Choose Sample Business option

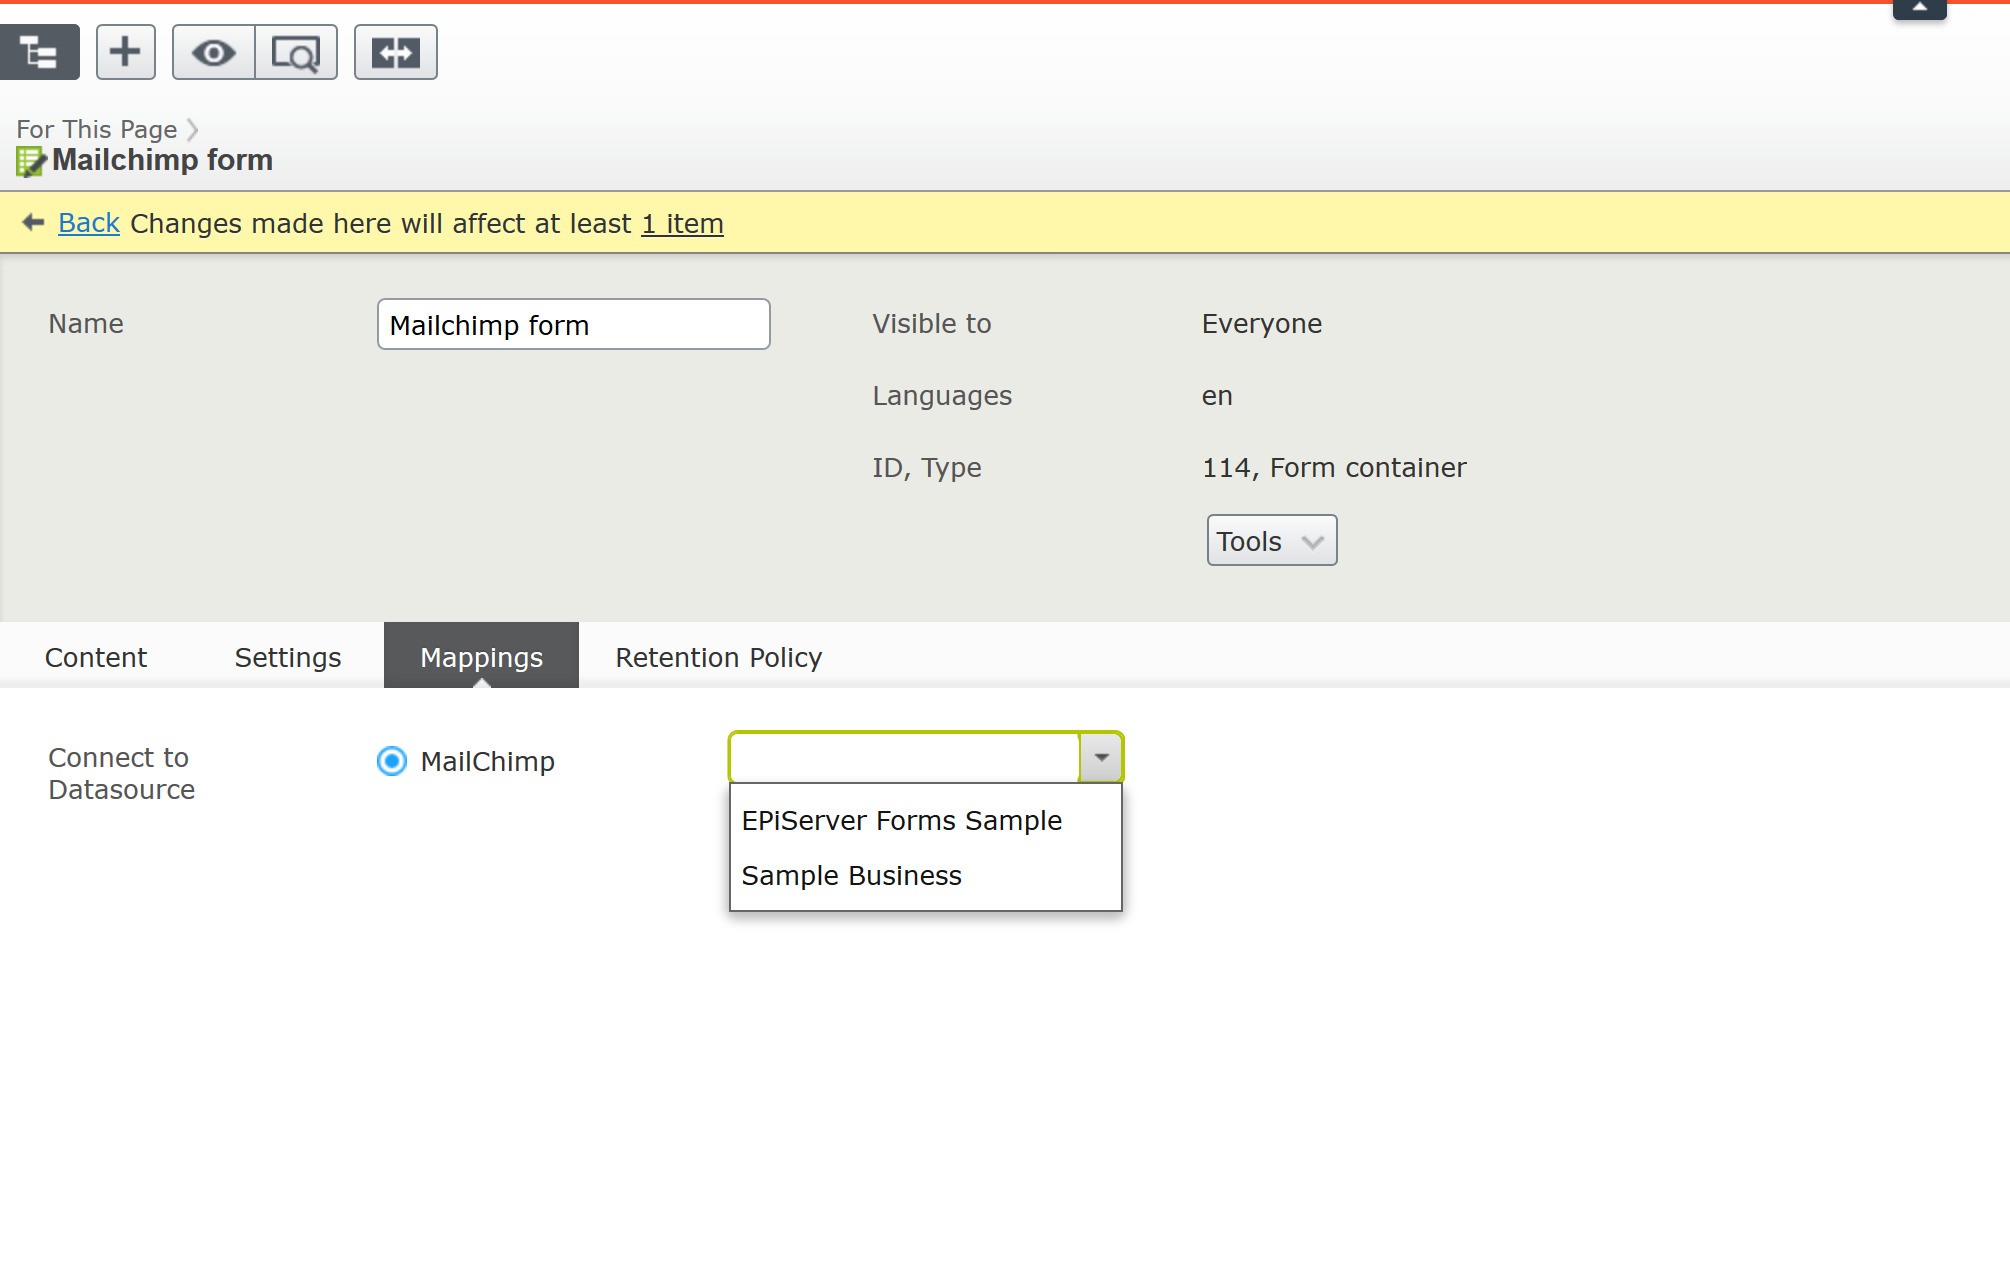(851, 876)
